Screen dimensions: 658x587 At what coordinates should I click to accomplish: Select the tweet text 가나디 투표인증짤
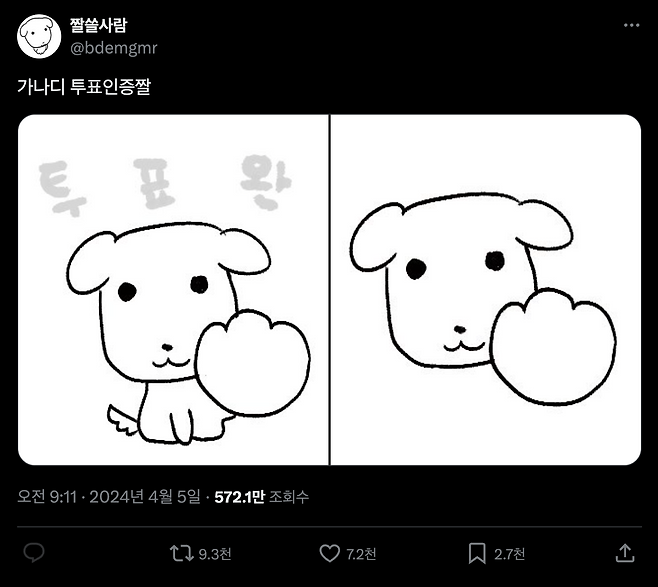point(84,86)
